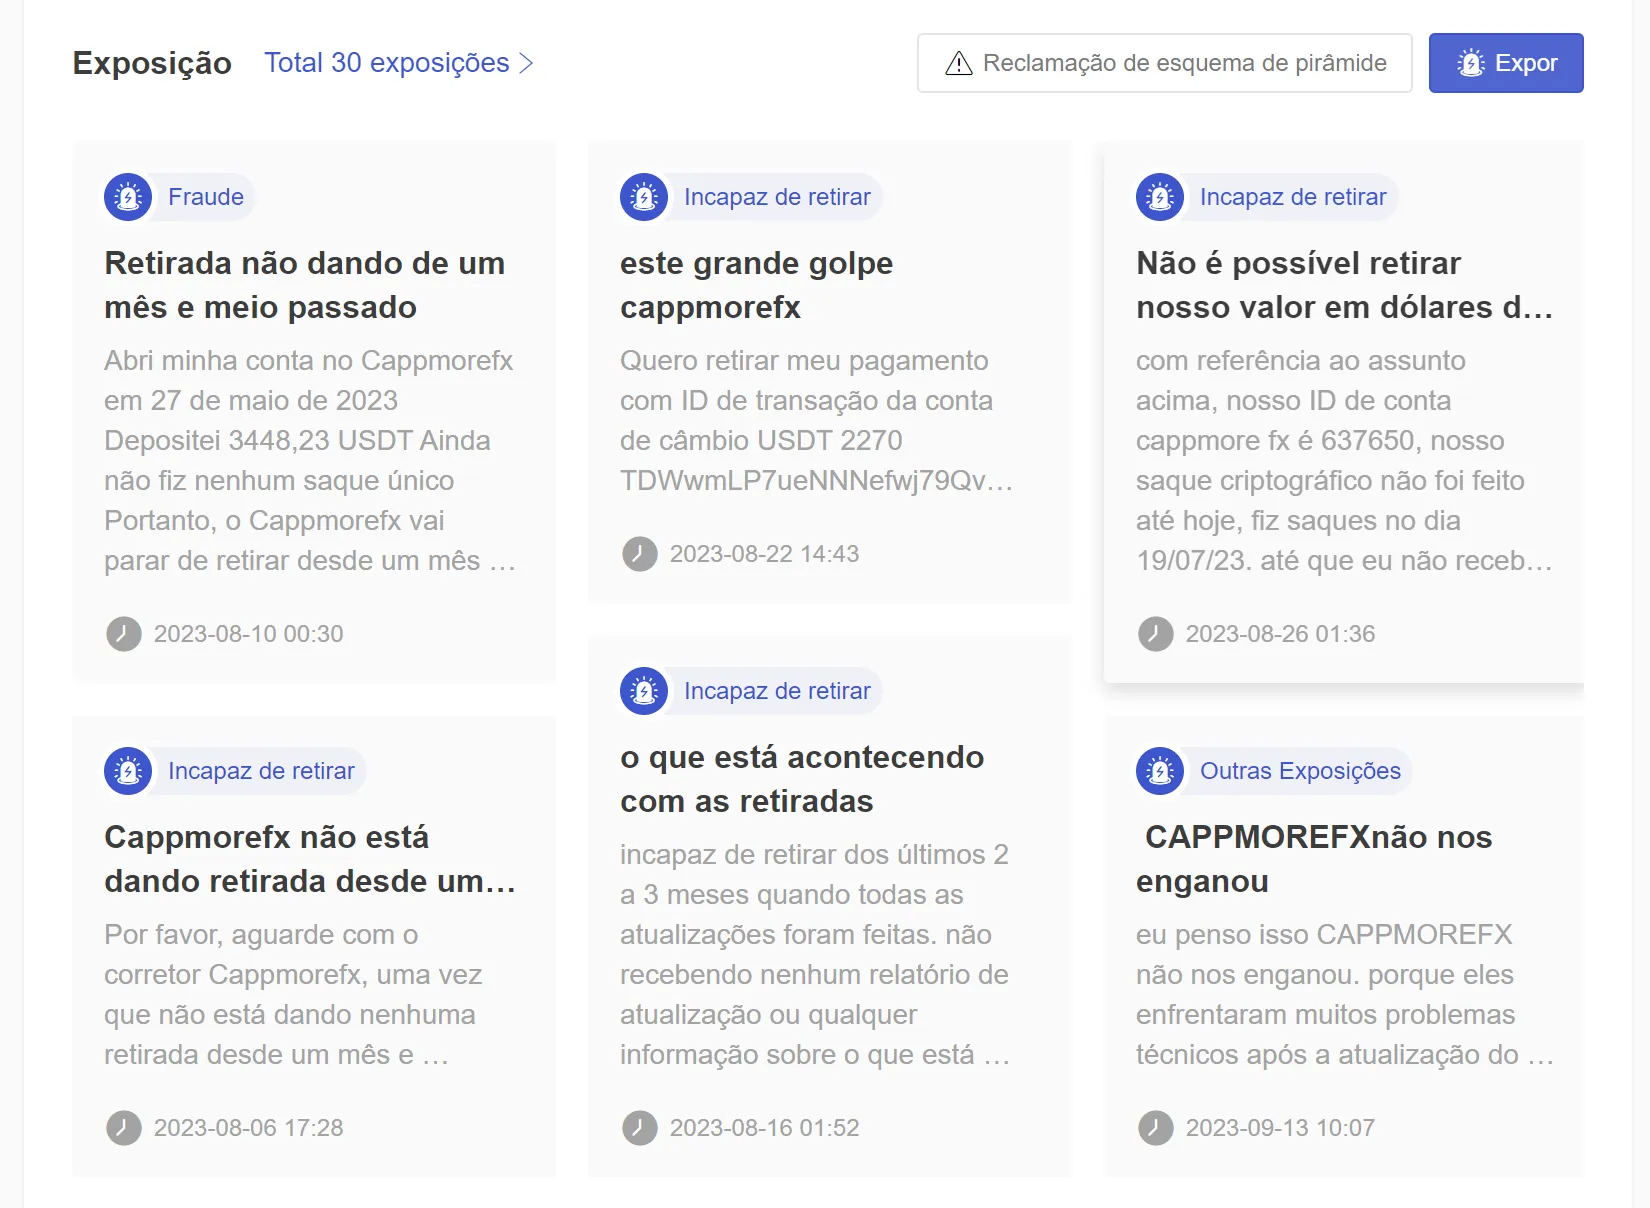Screen dimensions: 1650x1208
Task: Open 'Cappmorefx não está dando retirada' title
Action: point(310,859)
